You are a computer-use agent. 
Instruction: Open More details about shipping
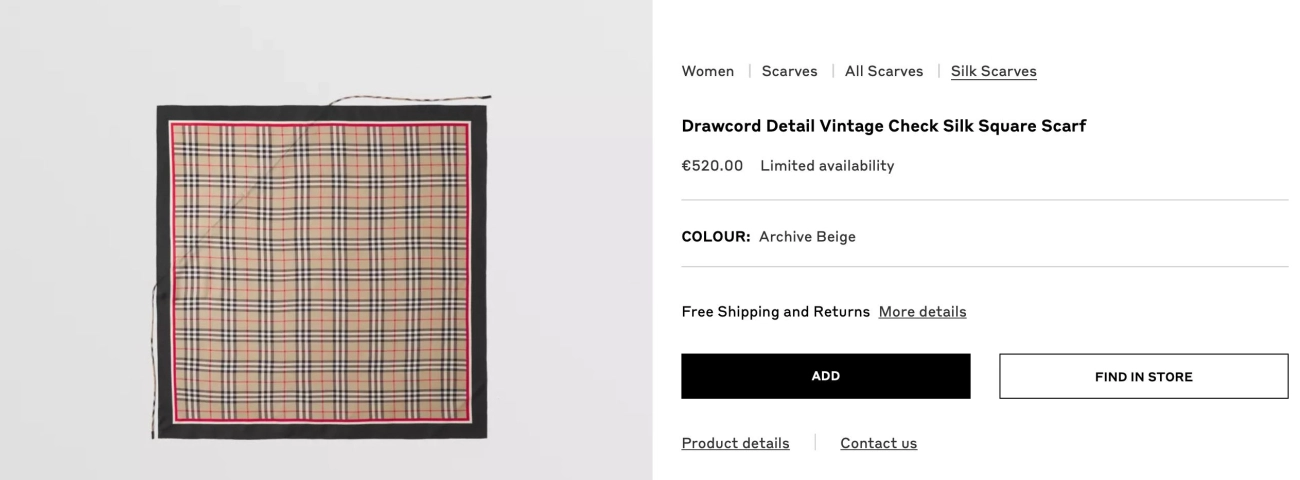[x=923, y=312]
